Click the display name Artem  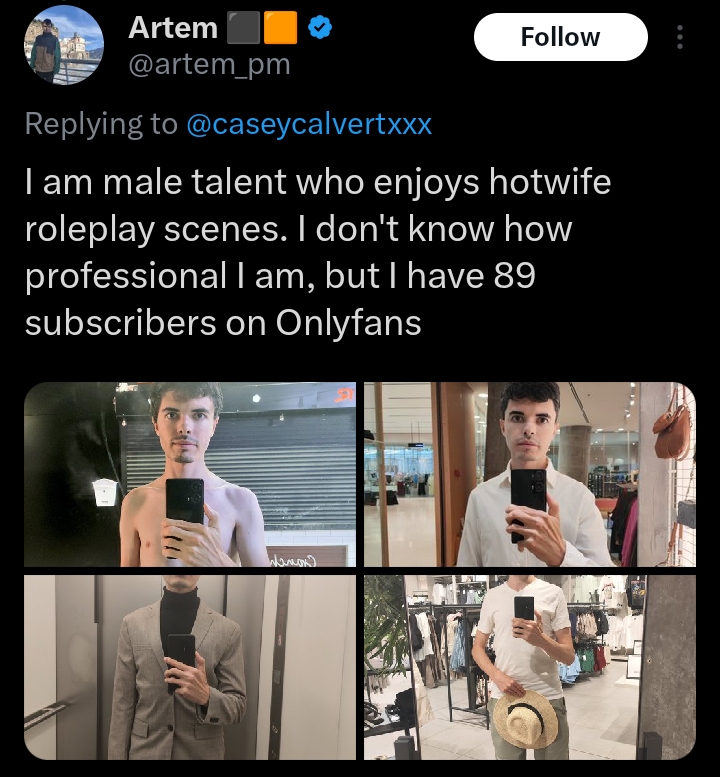pyautogui.click(x=173, y=28)
